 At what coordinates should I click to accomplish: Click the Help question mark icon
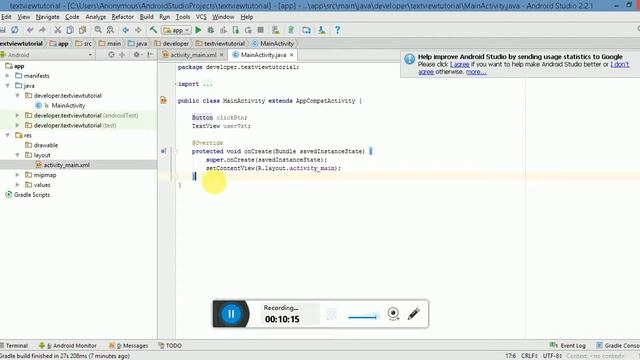coord(337,30)
